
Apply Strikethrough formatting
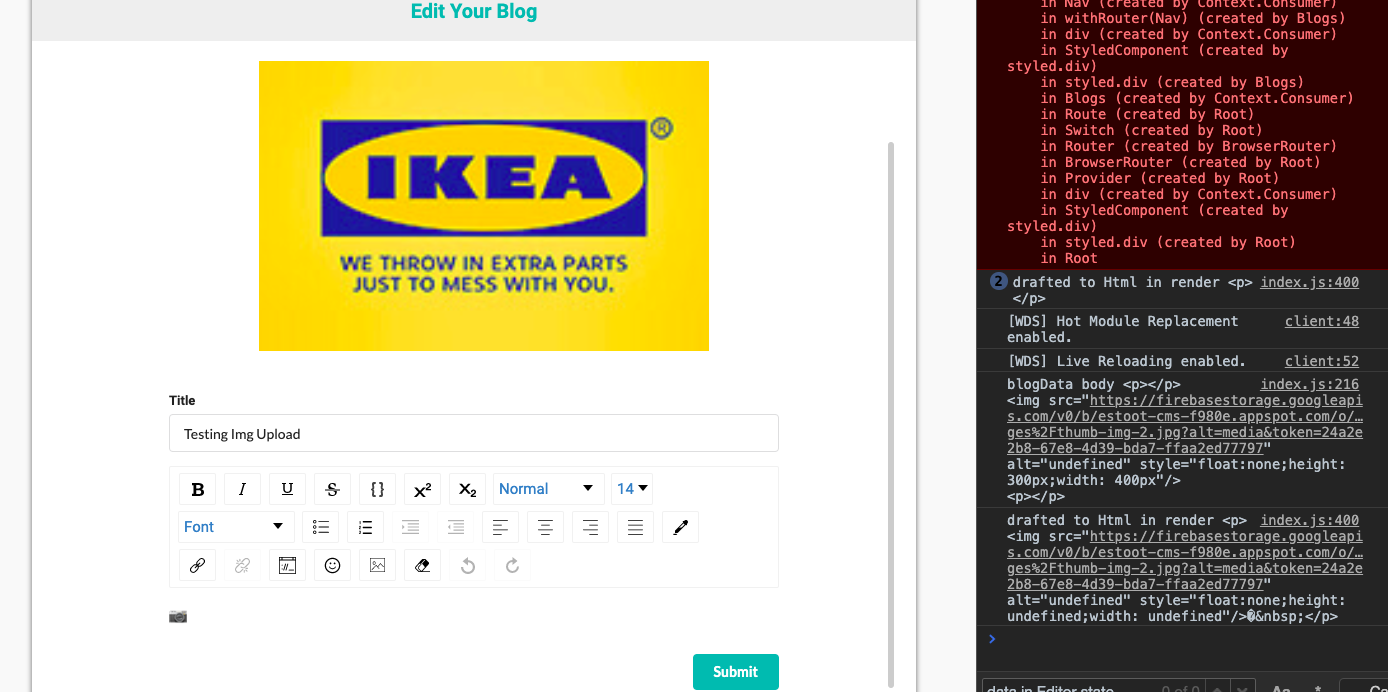pyautogui.click(x=332, y=489)
